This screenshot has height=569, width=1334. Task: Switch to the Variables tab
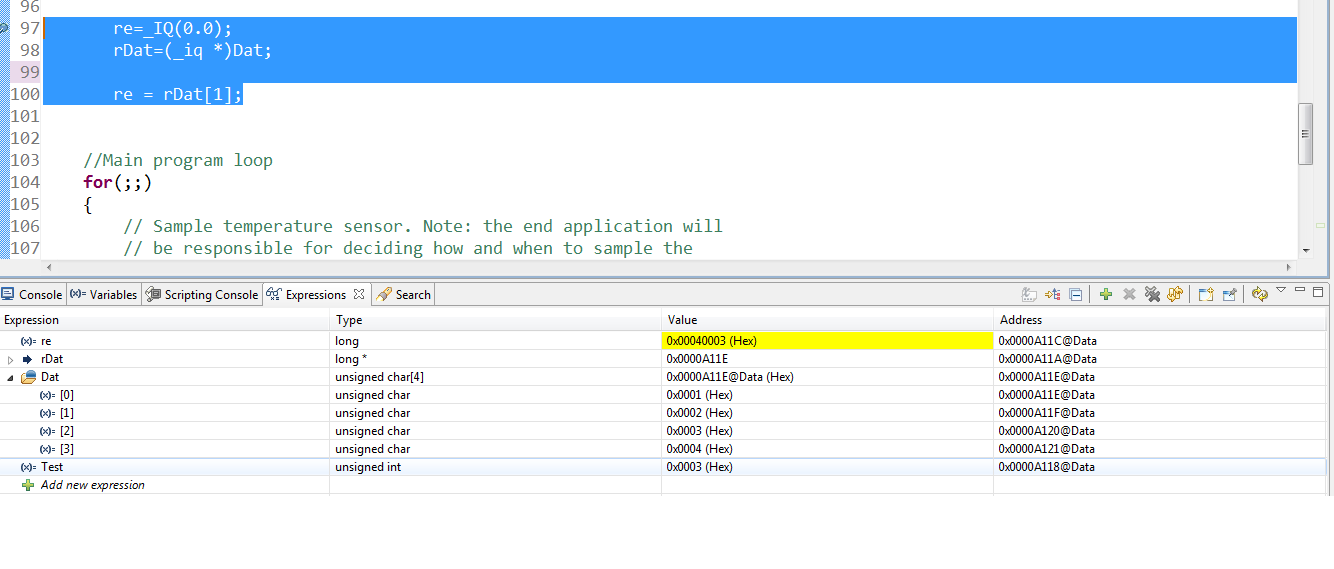click(105, 295)
